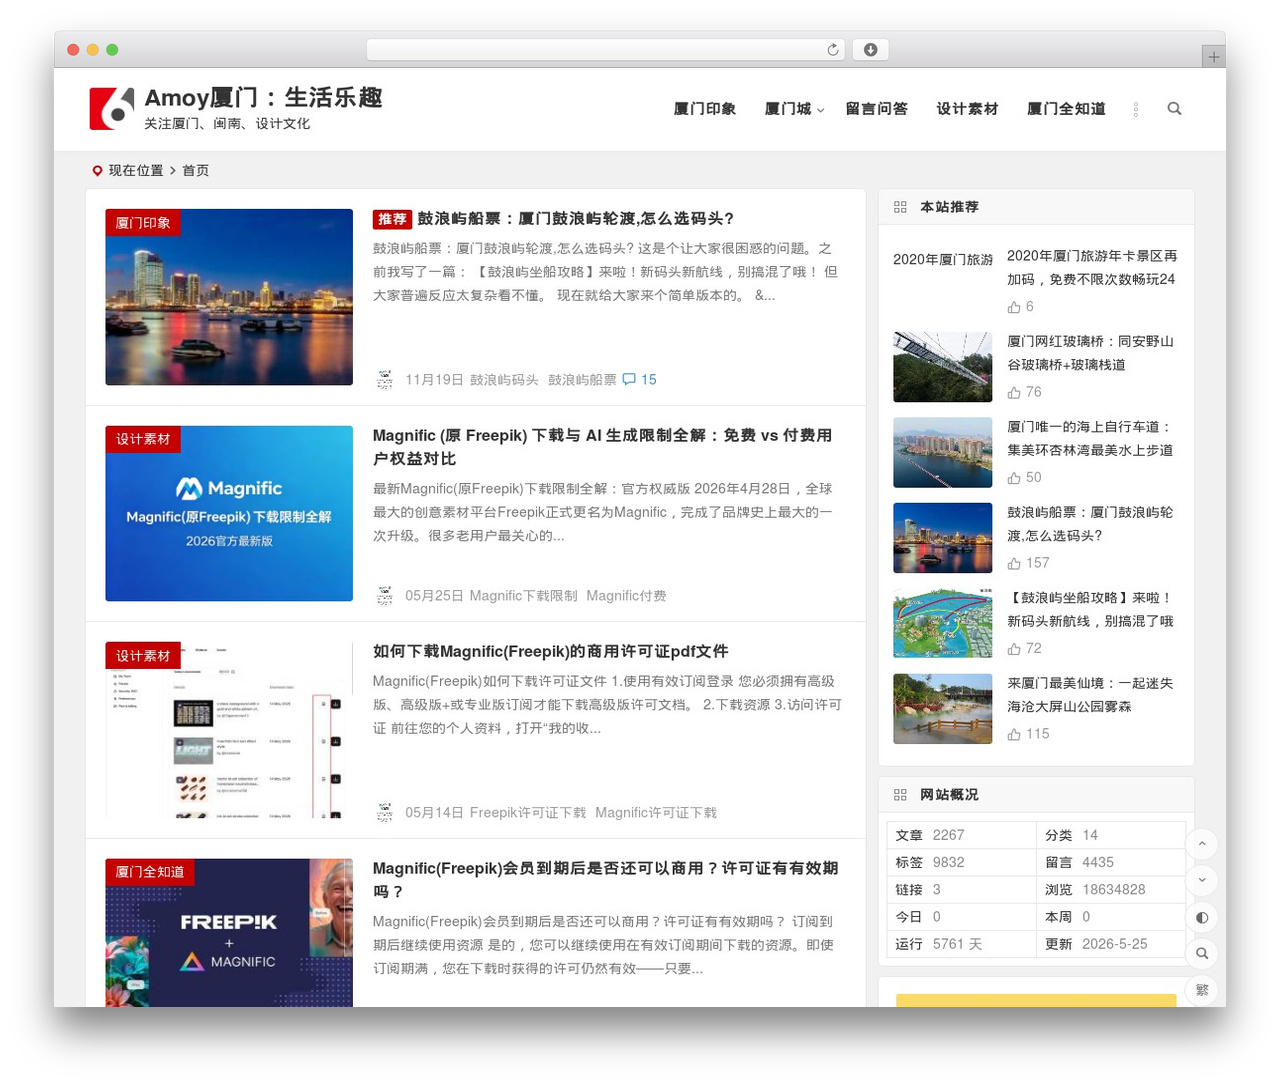Open sidebar link 2020年厦门旅游年卡景区再加码
The height and width of the screenshot is (1084, 1280).
pyautogui.click(x=1092, y=268)
